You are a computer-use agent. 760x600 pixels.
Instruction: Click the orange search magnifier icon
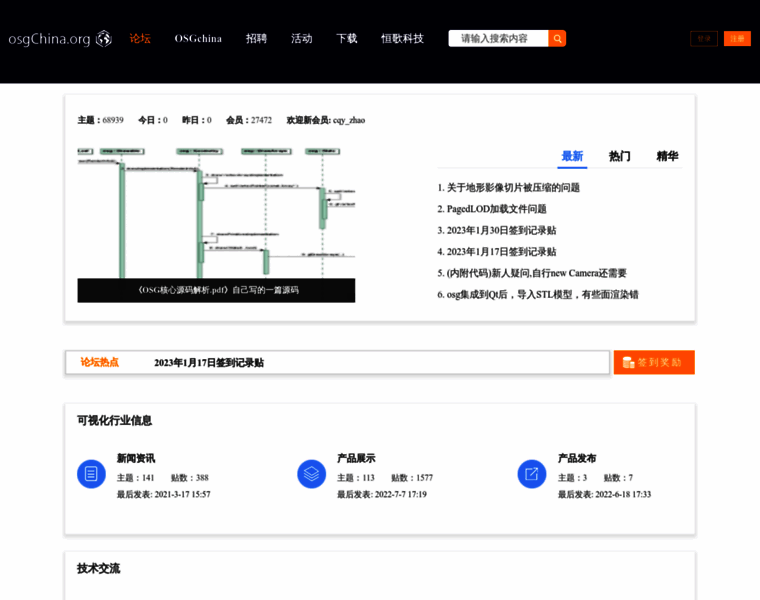coord(557,38)
